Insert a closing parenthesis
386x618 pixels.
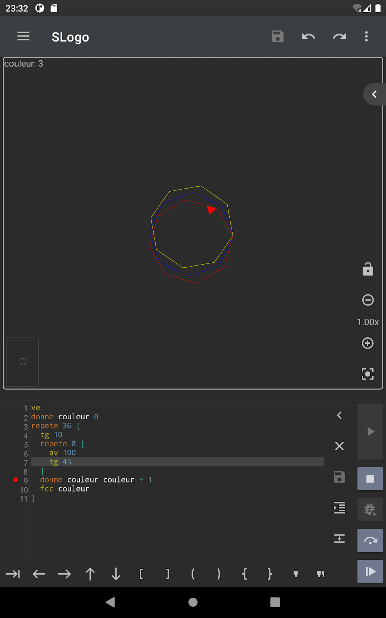[218, 574]
